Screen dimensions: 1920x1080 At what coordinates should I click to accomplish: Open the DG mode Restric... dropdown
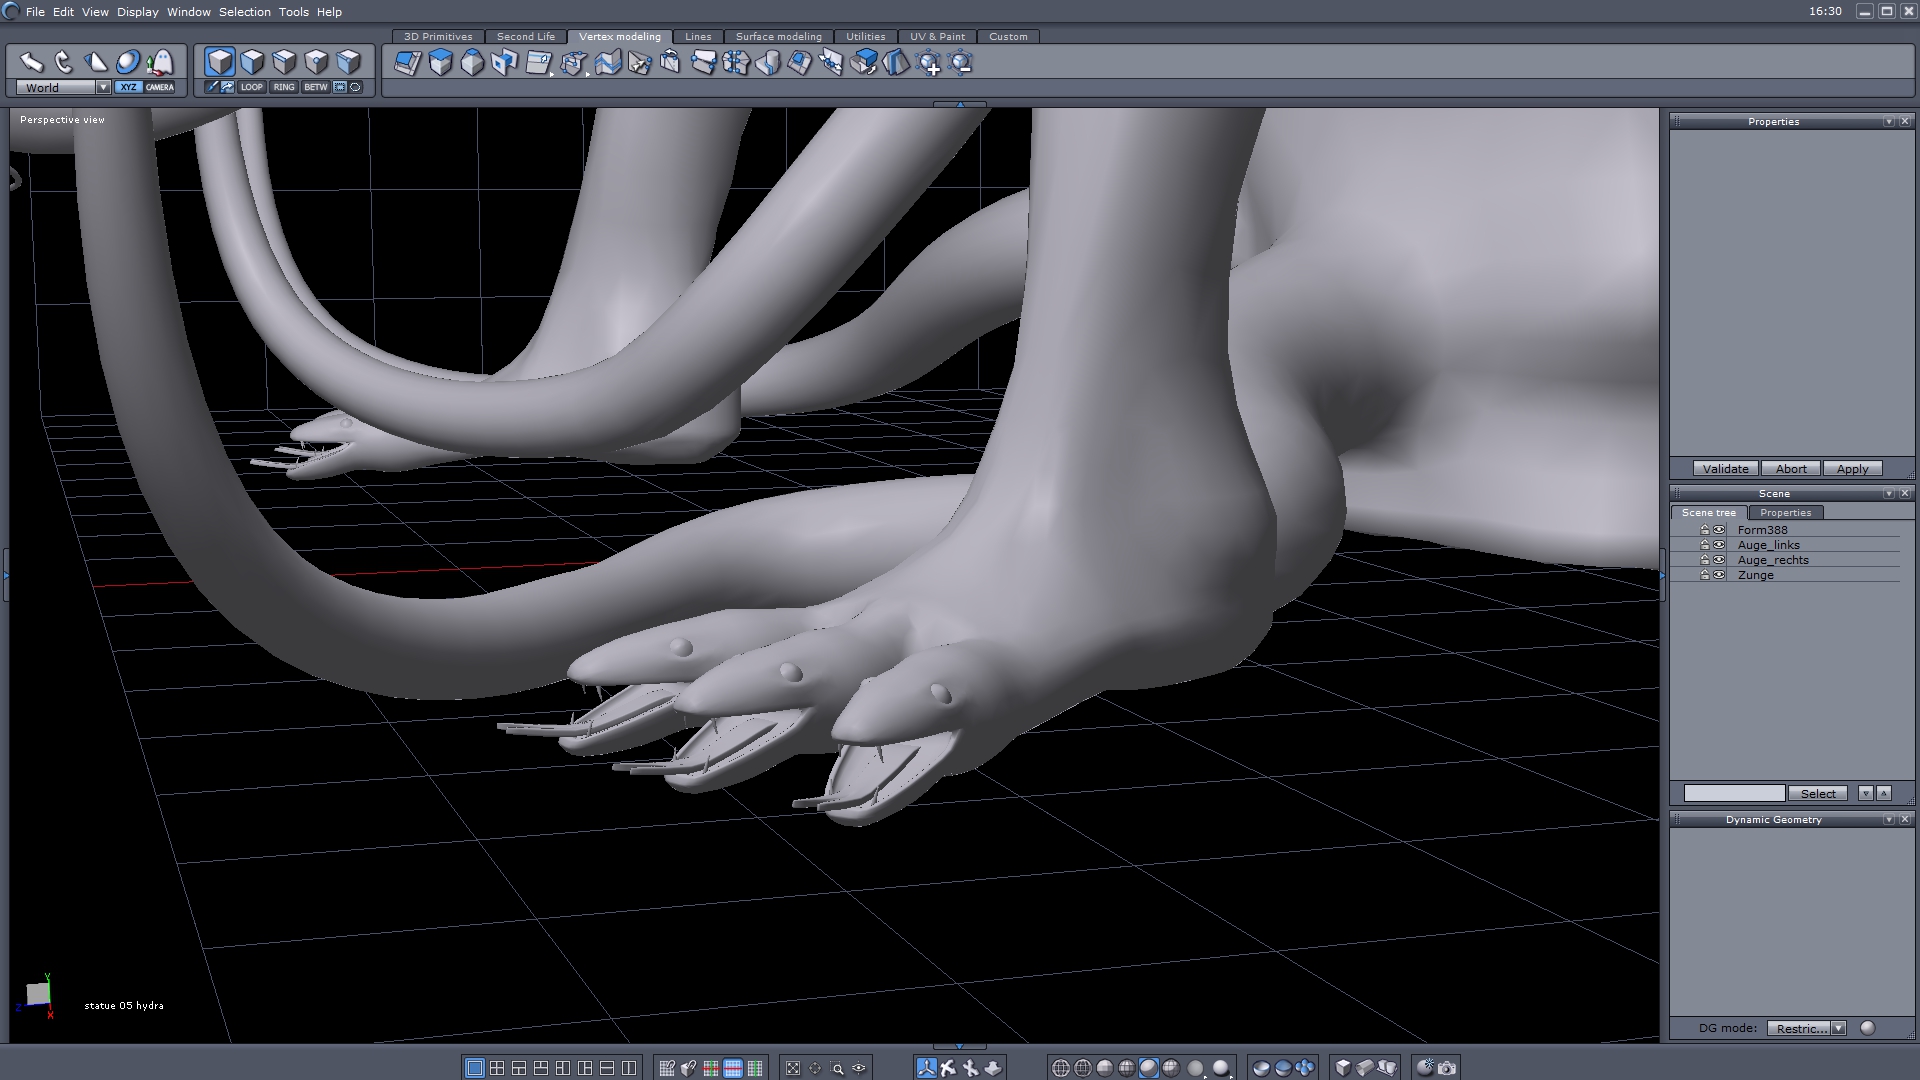pyautogui.click(x=1838, y=1028)
